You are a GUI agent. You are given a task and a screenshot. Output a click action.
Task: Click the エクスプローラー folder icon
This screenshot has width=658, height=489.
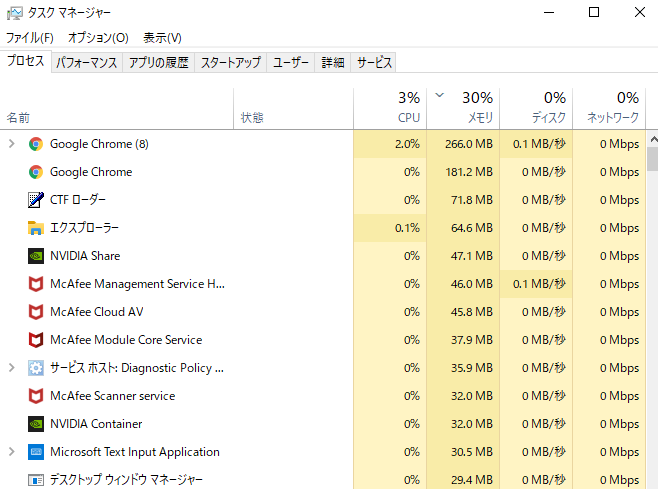tap(36, 228)
